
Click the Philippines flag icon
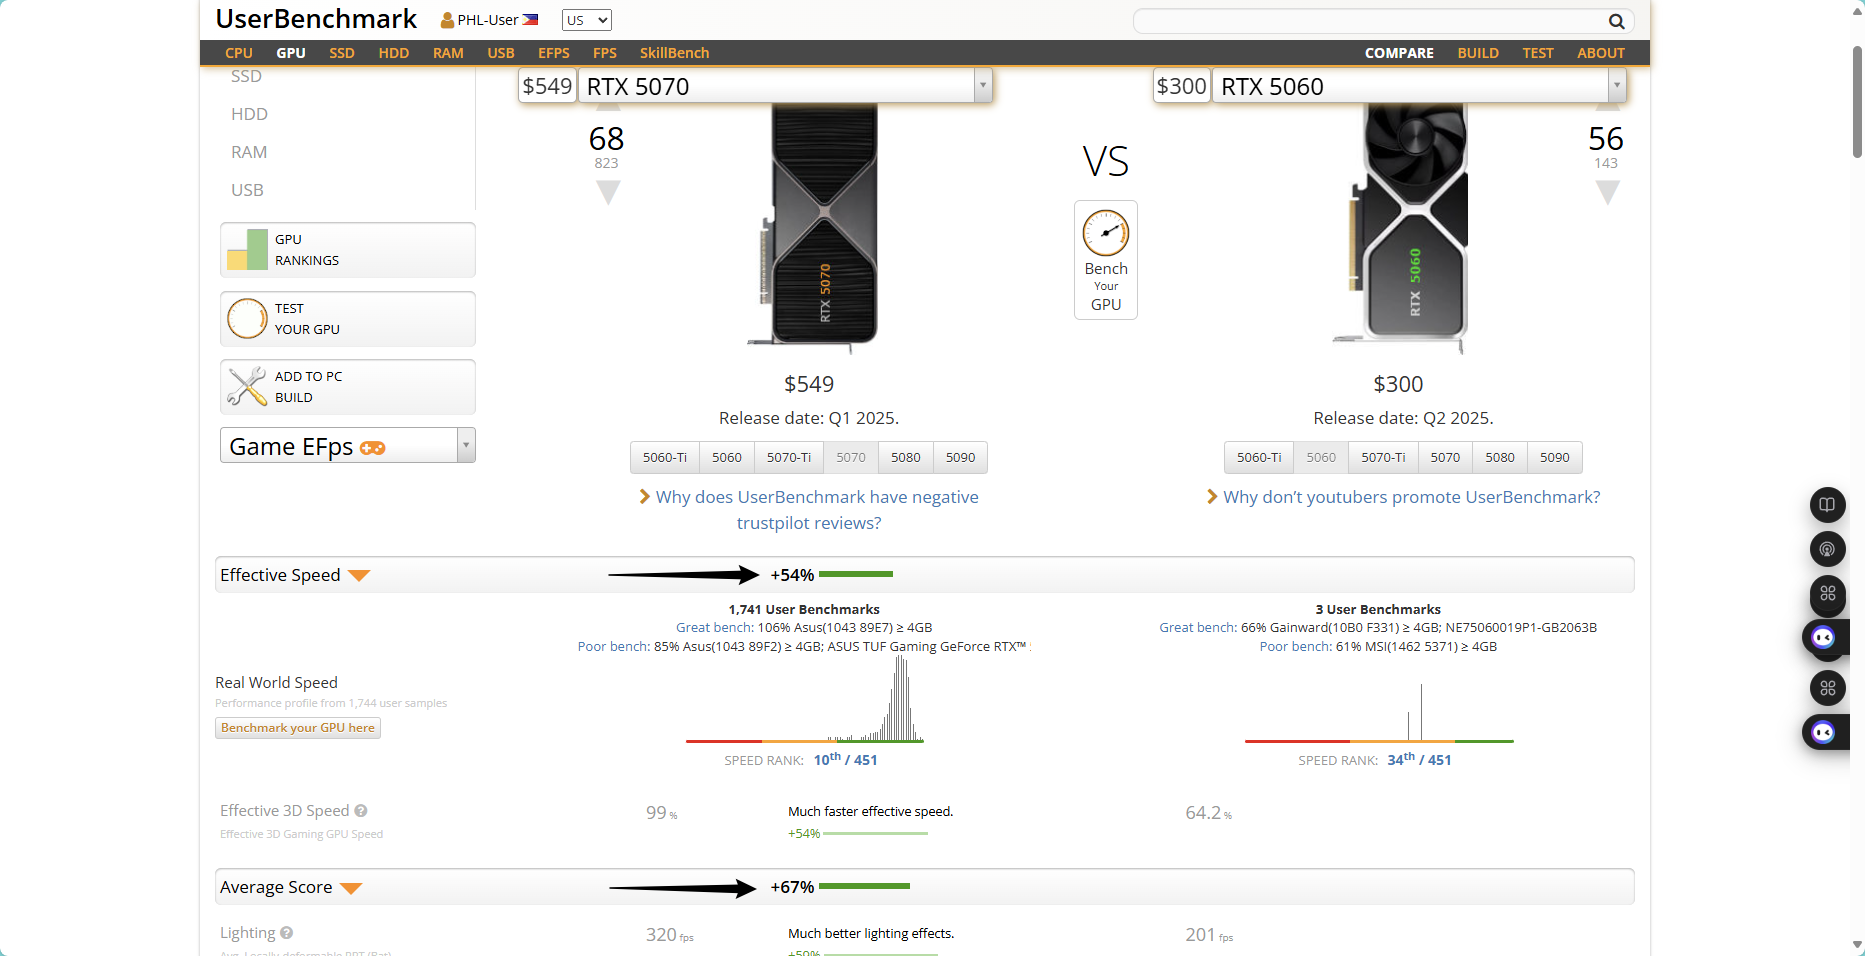530,20
